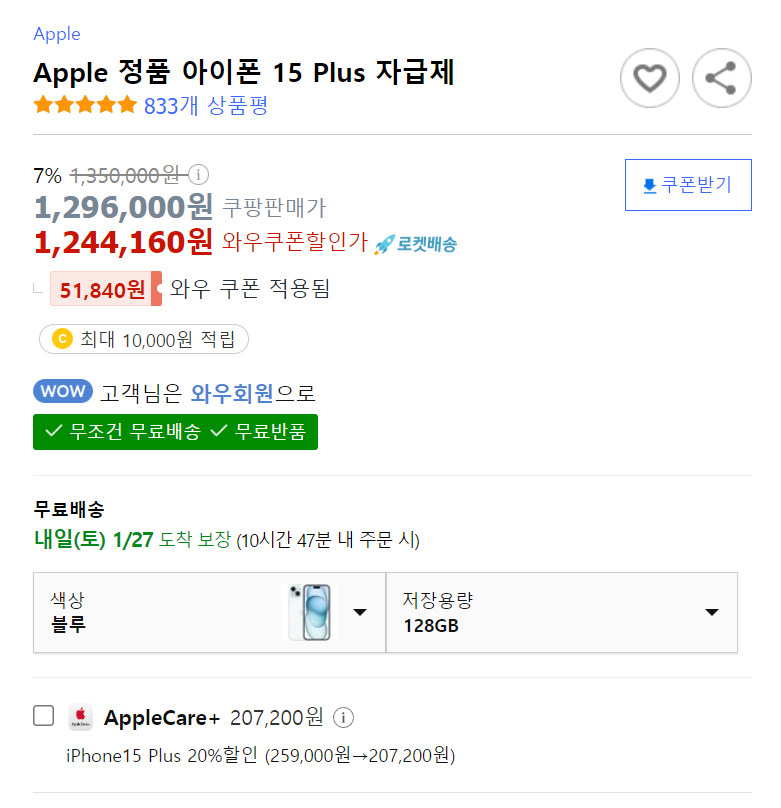Add product to wishlist with heart icon
The width and height of the screenshot is (781, 808).
649,78
